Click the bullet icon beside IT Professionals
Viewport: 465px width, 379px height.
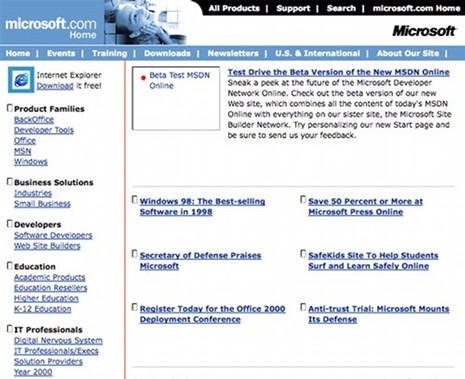(10, 329)
